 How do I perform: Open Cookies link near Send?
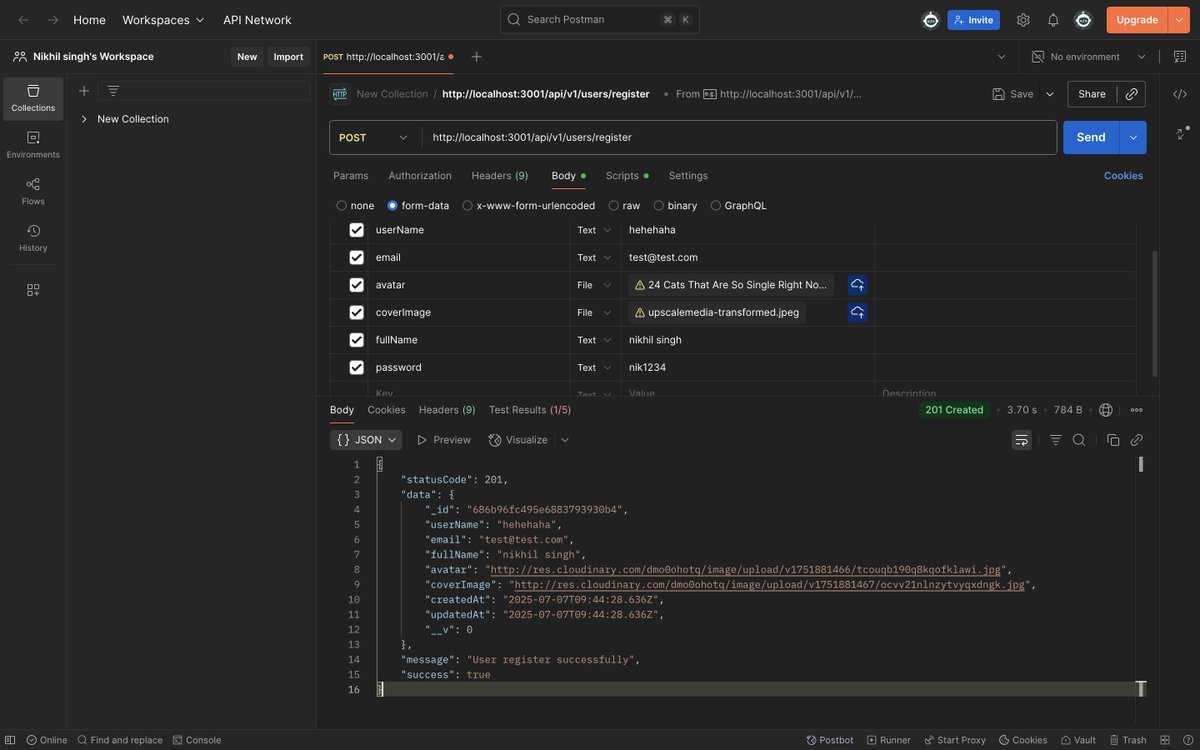pos(1123,176)
